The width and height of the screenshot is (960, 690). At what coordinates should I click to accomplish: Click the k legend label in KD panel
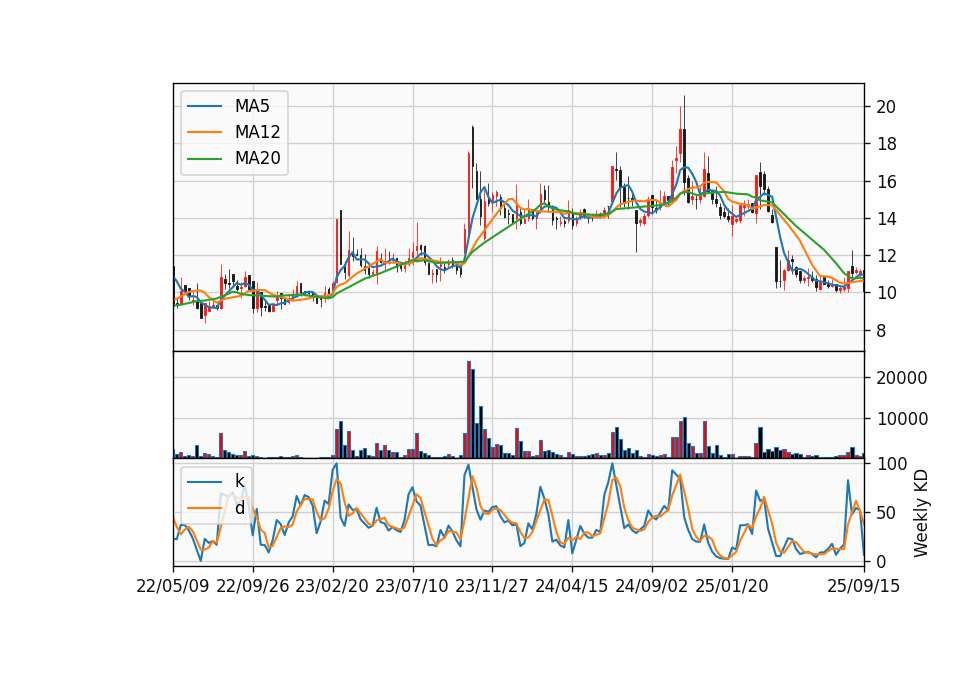[239, 481]
